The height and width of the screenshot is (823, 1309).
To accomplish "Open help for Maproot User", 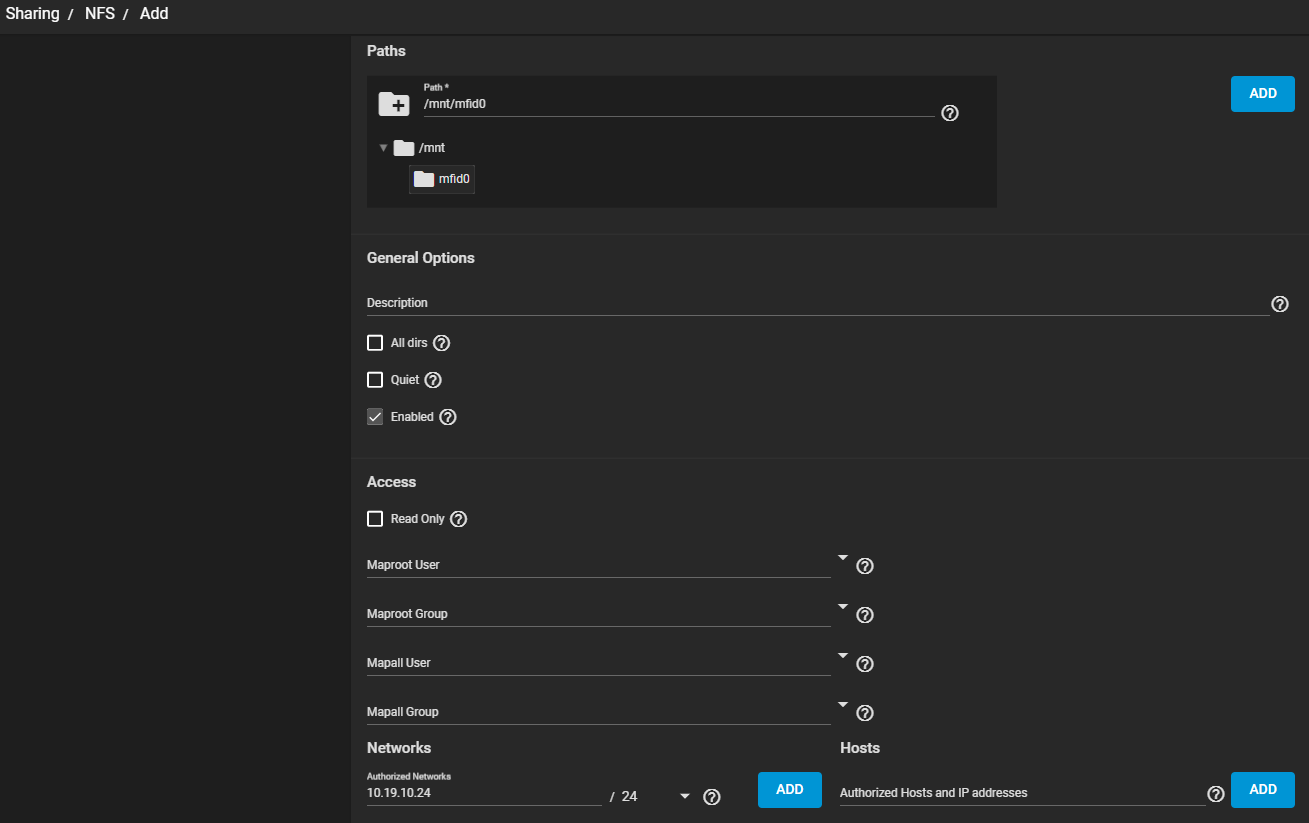I will point(866,566).
